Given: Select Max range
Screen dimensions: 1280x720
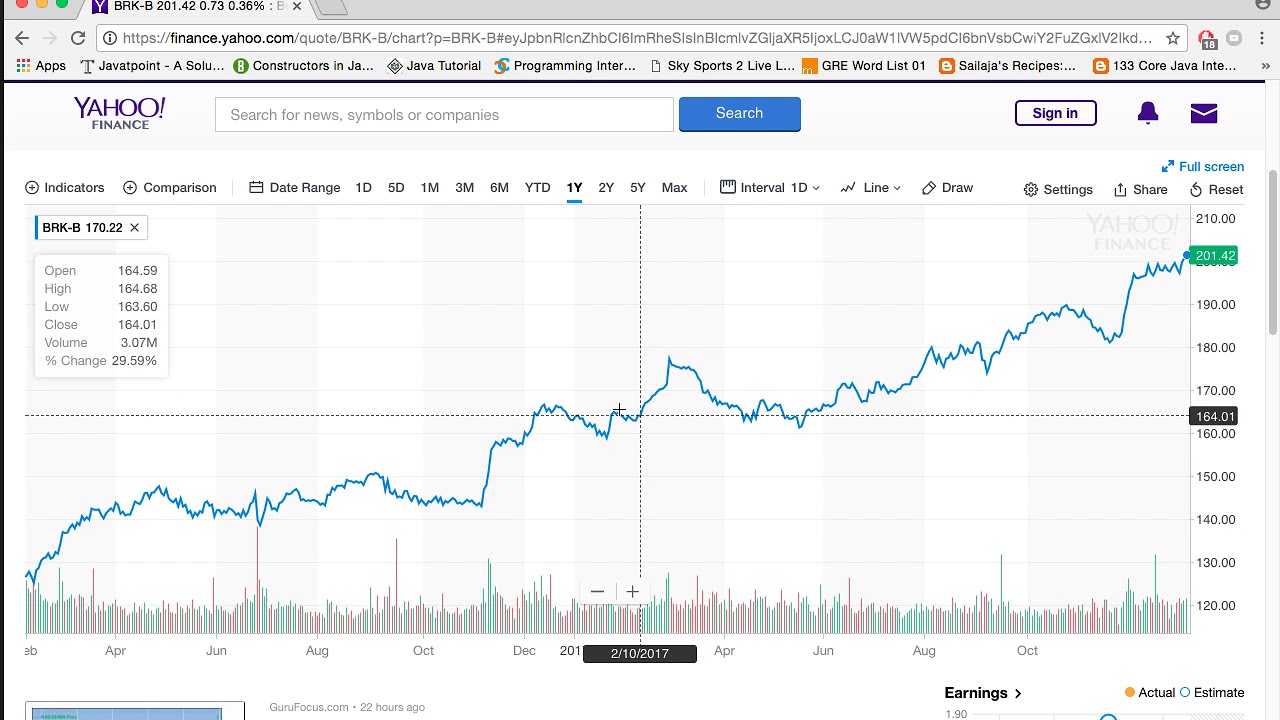Looking at the screenshot, I should (674, 188).
